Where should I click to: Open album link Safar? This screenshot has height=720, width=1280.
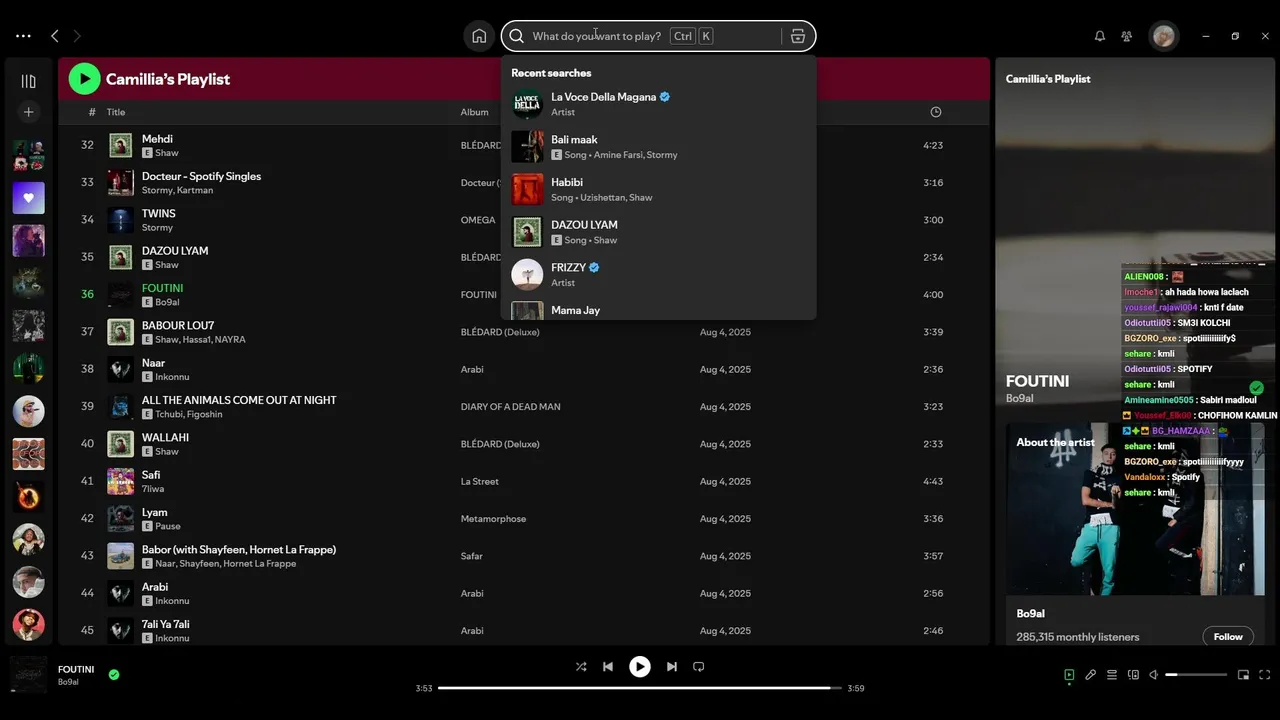point(471,556)
